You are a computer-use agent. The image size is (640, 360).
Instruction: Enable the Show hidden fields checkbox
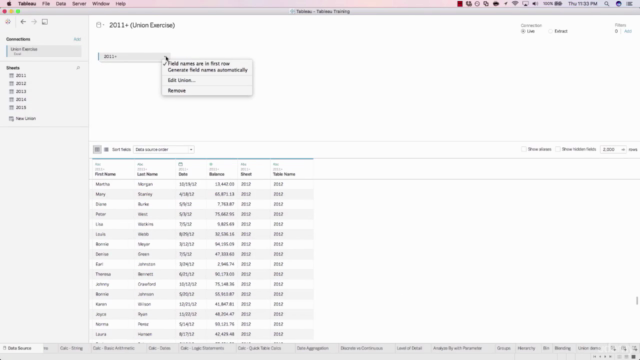pos(558,149)
